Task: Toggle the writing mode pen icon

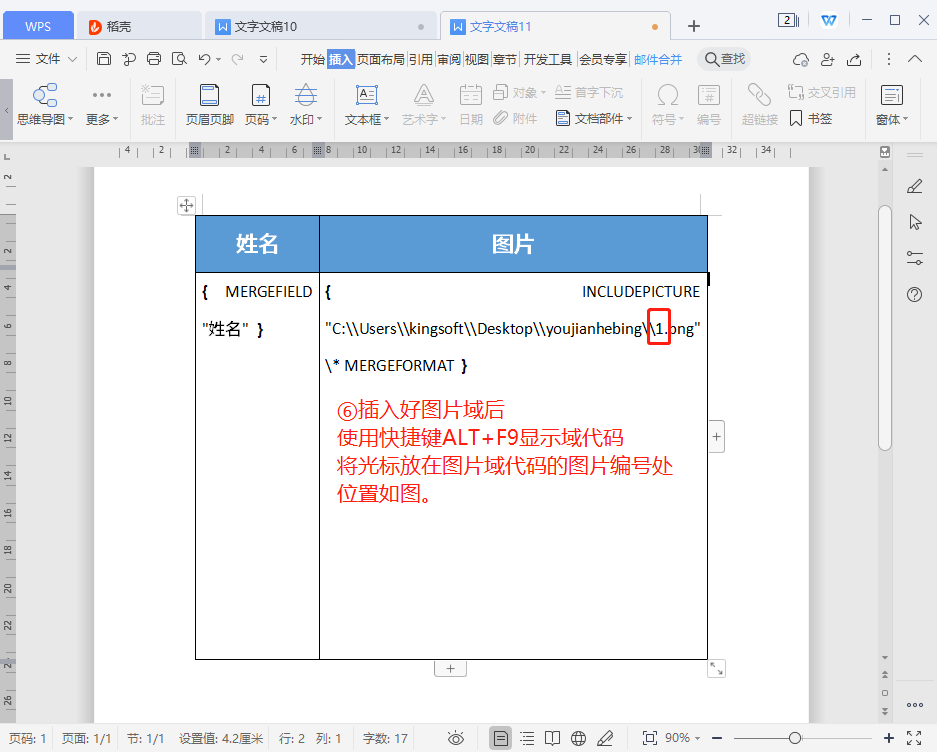Action: tap(605, 738)
